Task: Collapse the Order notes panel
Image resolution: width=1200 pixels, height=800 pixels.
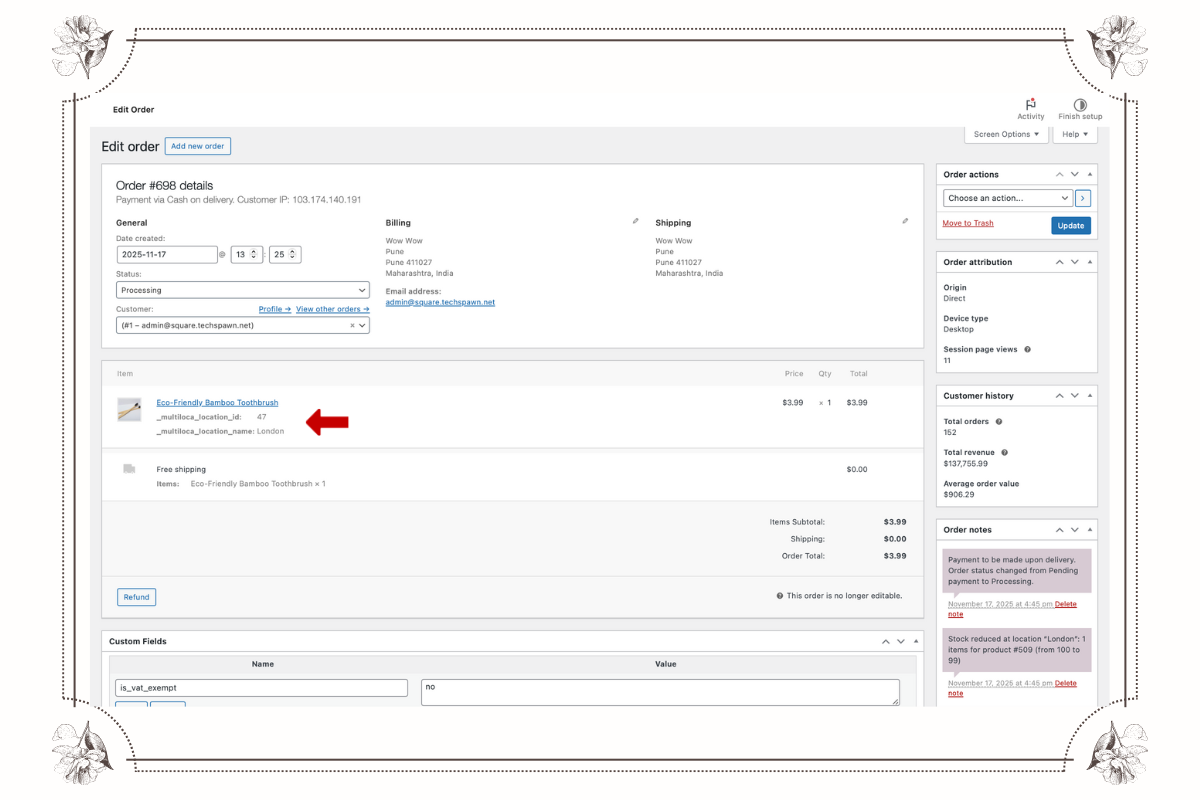Action: 1088,529
